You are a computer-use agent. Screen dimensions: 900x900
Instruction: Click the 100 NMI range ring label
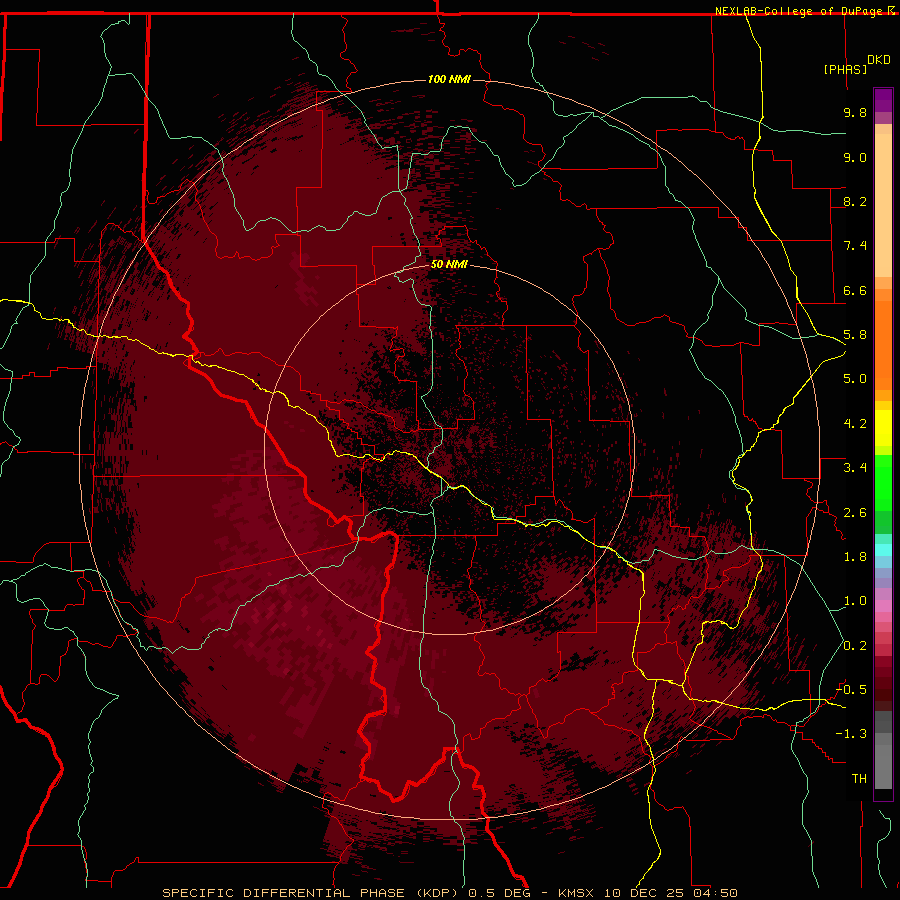449,79
